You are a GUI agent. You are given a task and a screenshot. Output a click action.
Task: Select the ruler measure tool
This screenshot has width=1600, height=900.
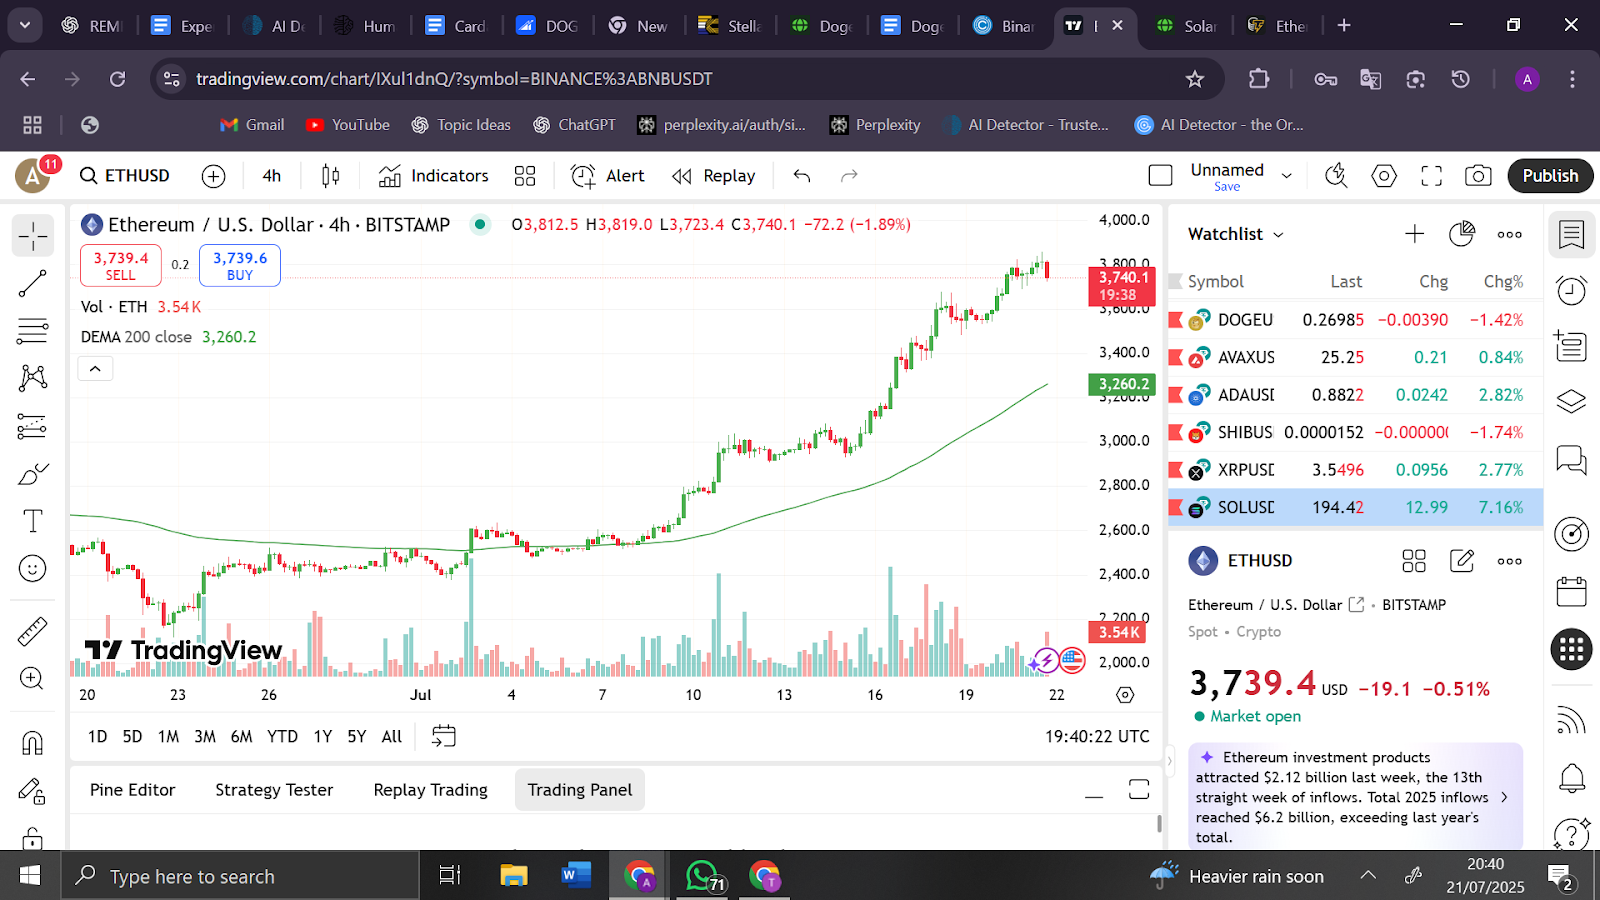click(33, 632)
